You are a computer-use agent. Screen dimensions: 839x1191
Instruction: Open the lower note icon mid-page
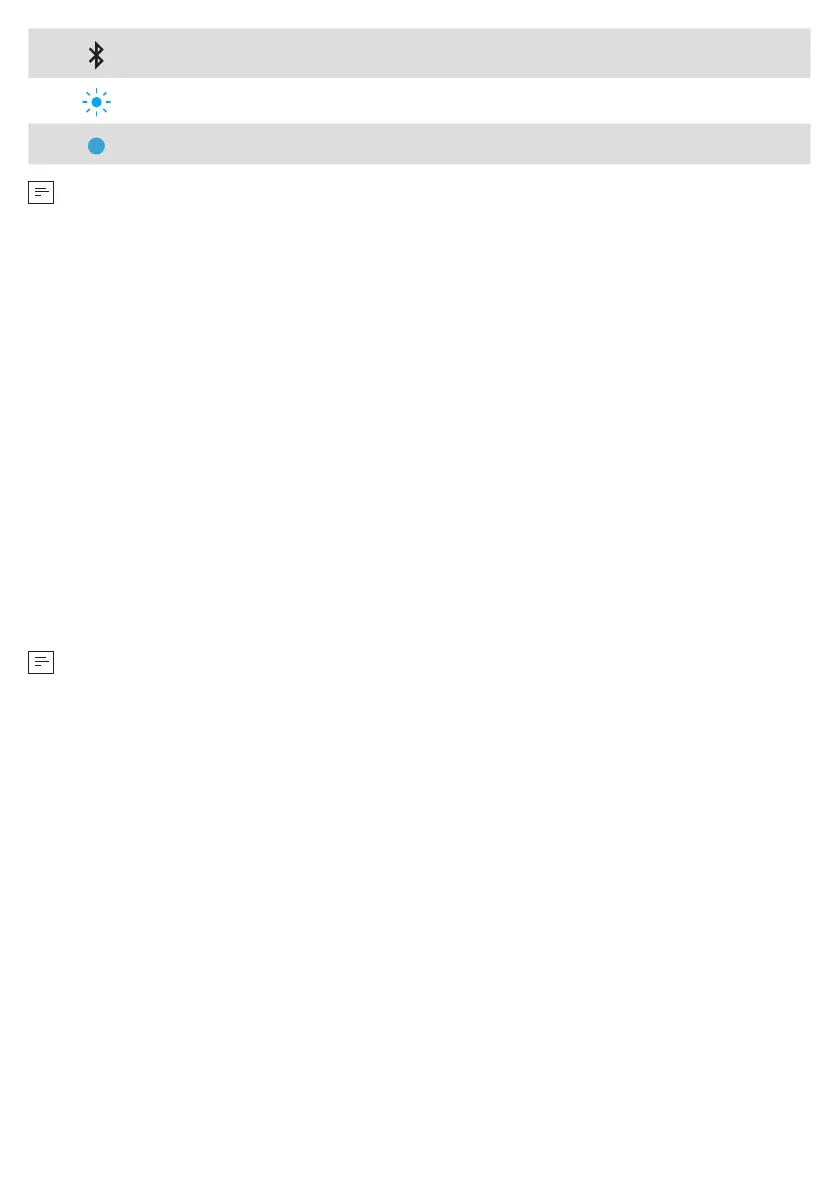click(41, 662)
